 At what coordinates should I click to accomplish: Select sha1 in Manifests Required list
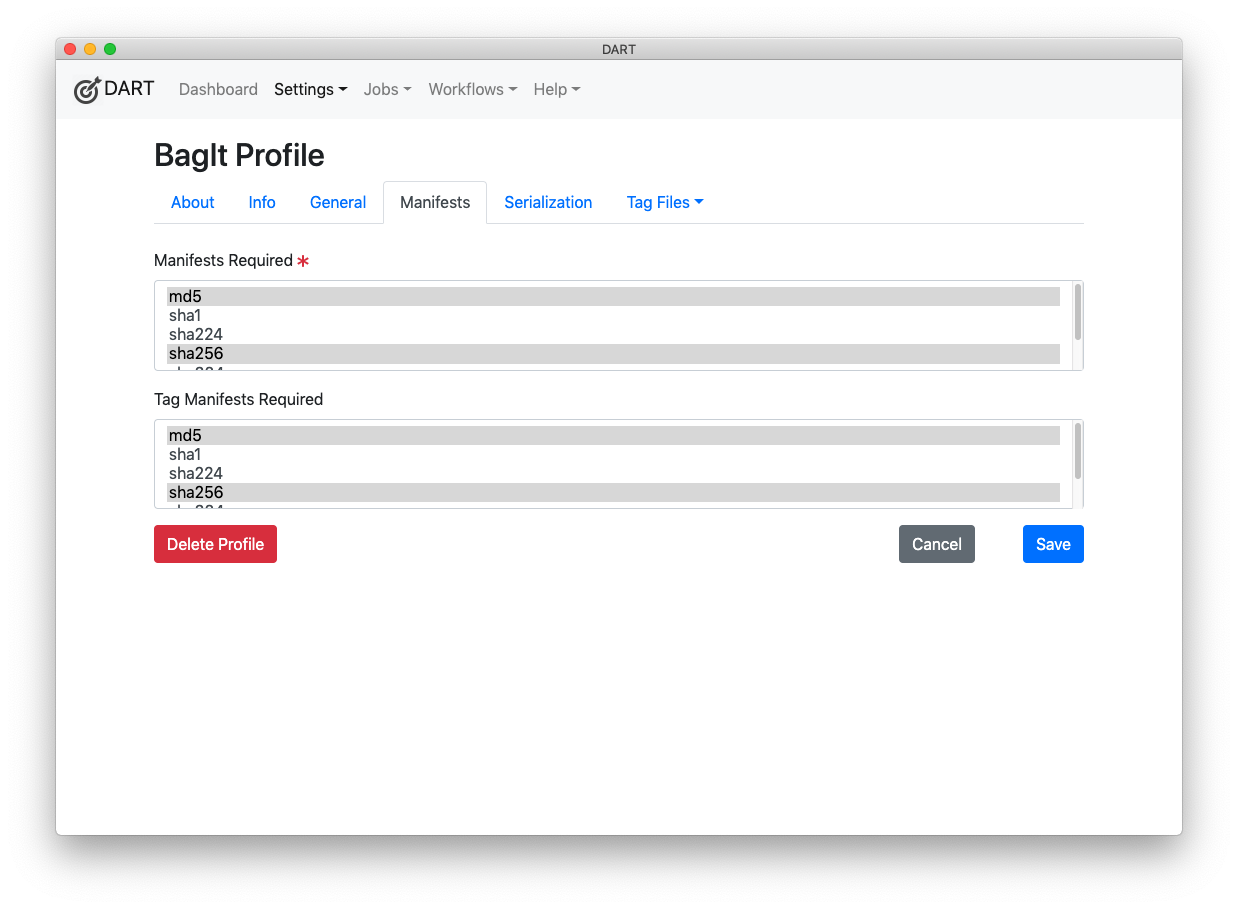point(400,315)
